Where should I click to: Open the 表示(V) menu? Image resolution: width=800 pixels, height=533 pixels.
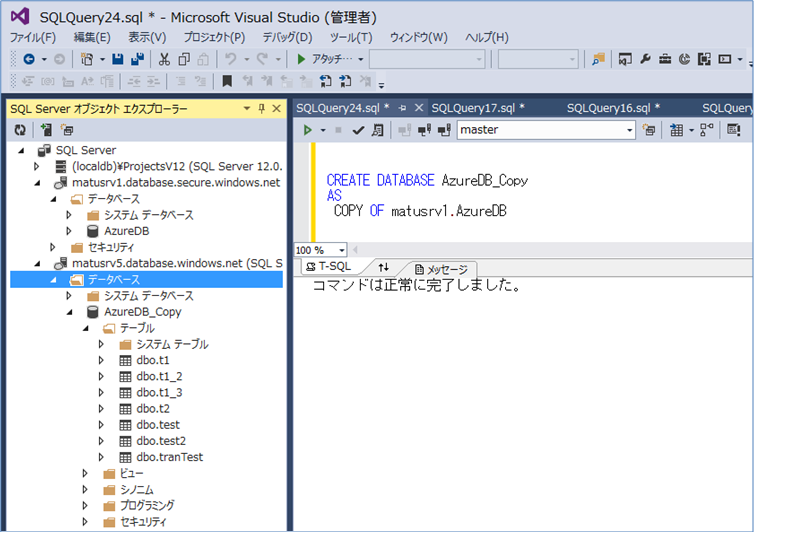[147, 38]
